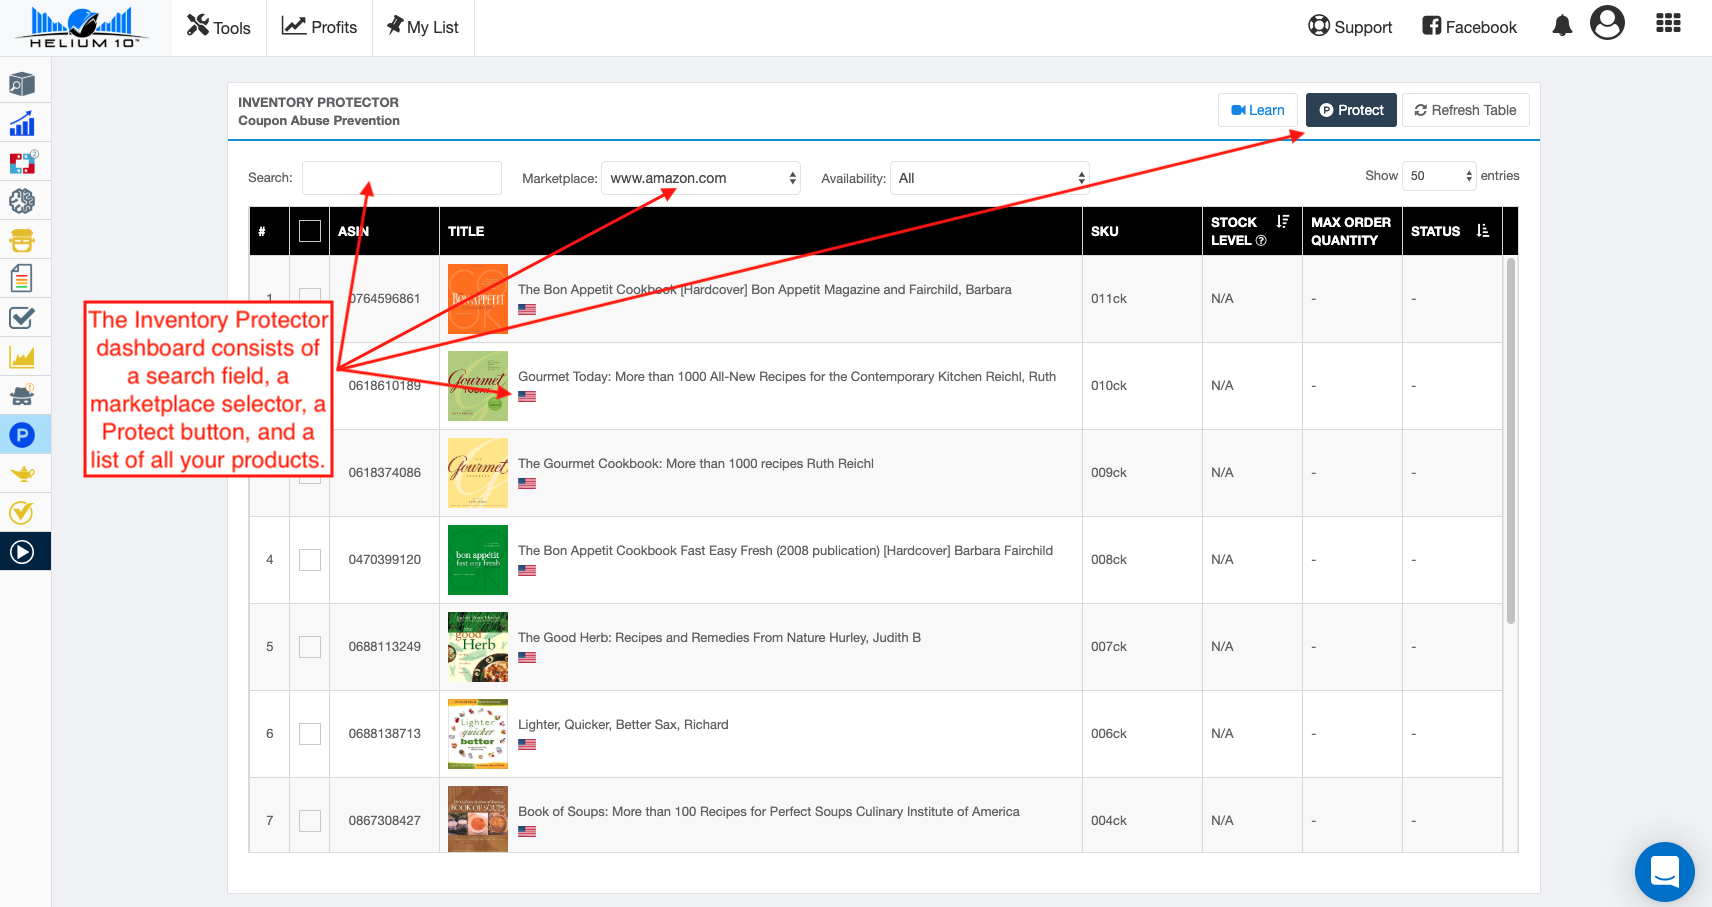
Task: Open Frankenstein keyword processor icon
Action: point(22,240)
